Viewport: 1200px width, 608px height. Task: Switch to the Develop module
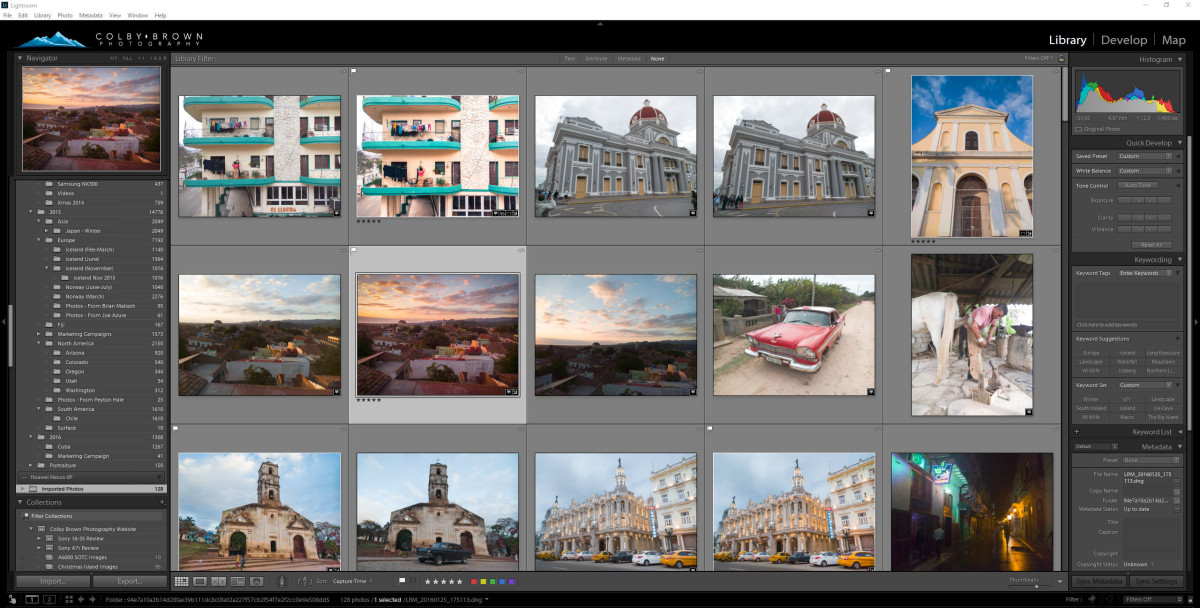(x=1124, y=40)
